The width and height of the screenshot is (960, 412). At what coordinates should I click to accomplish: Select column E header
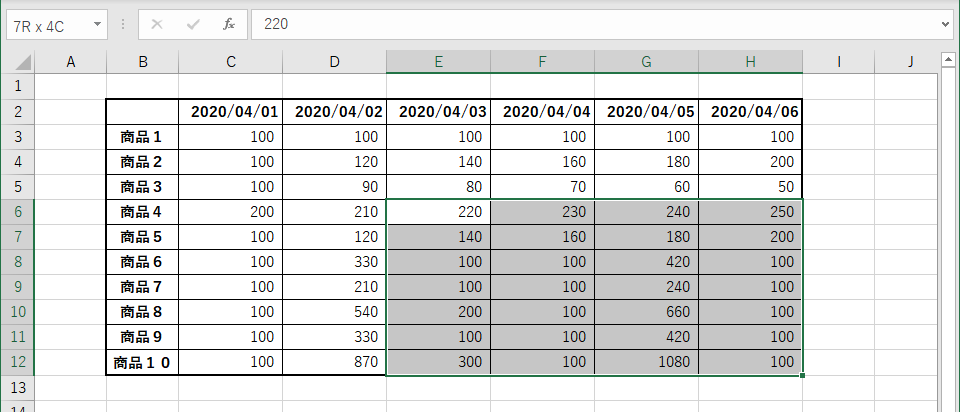438,62
